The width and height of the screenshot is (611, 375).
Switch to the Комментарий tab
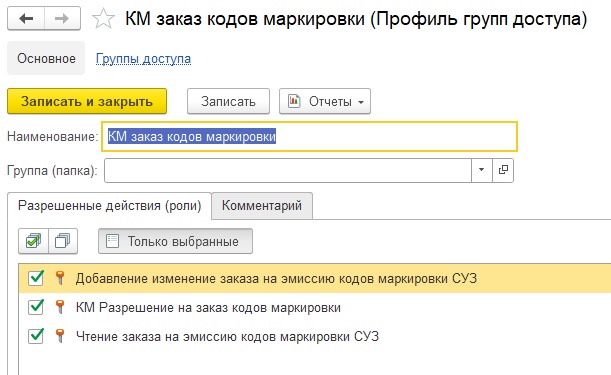262,205
